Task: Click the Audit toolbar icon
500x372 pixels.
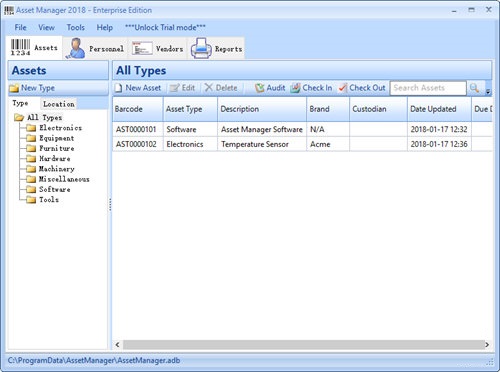Action: (259, 88)
